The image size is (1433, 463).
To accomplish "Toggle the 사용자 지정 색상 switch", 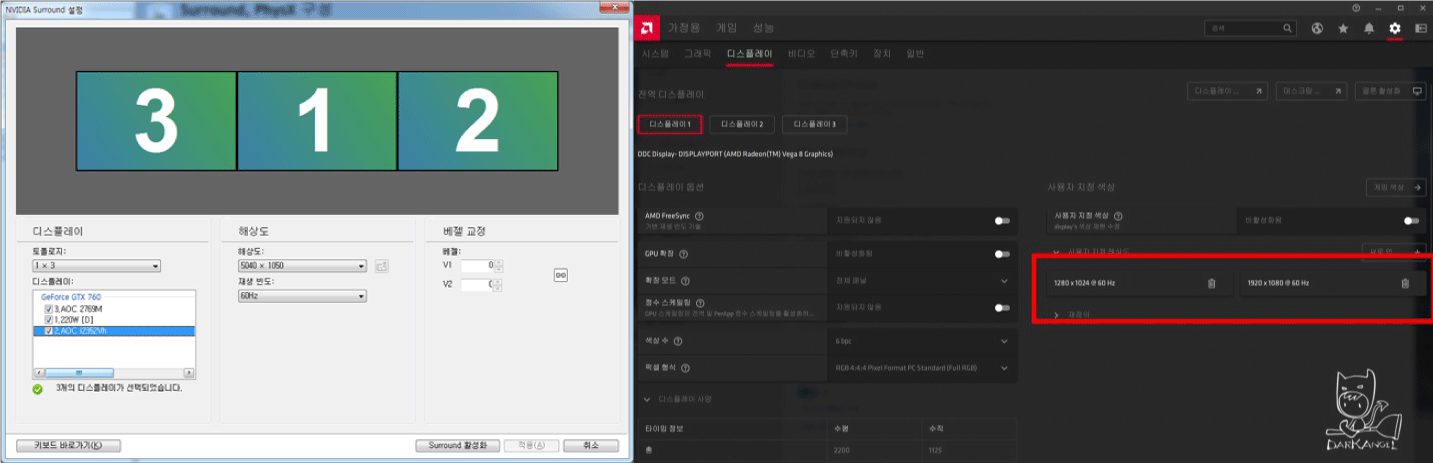I will 1411,220.
